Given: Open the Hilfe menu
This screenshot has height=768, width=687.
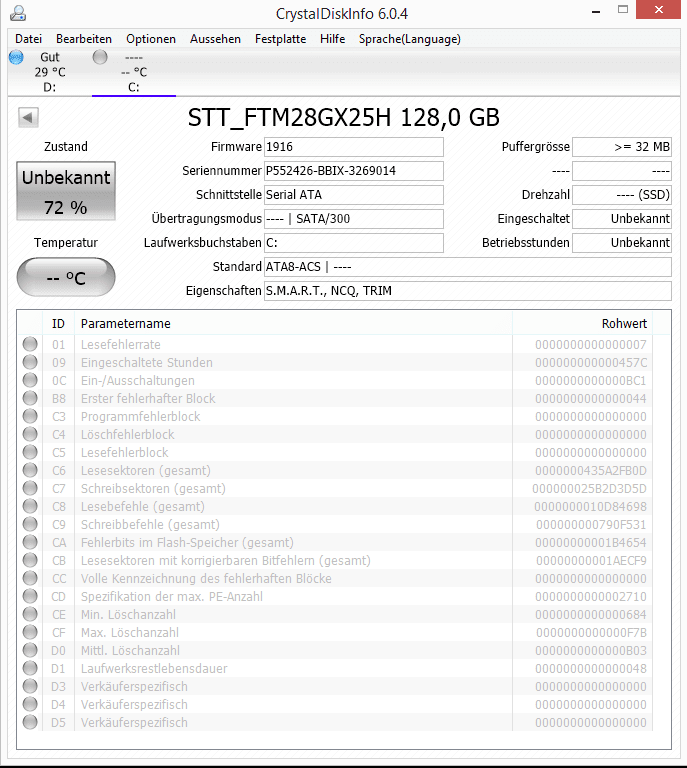Looking at the screenshot, I should coord(332,39).
